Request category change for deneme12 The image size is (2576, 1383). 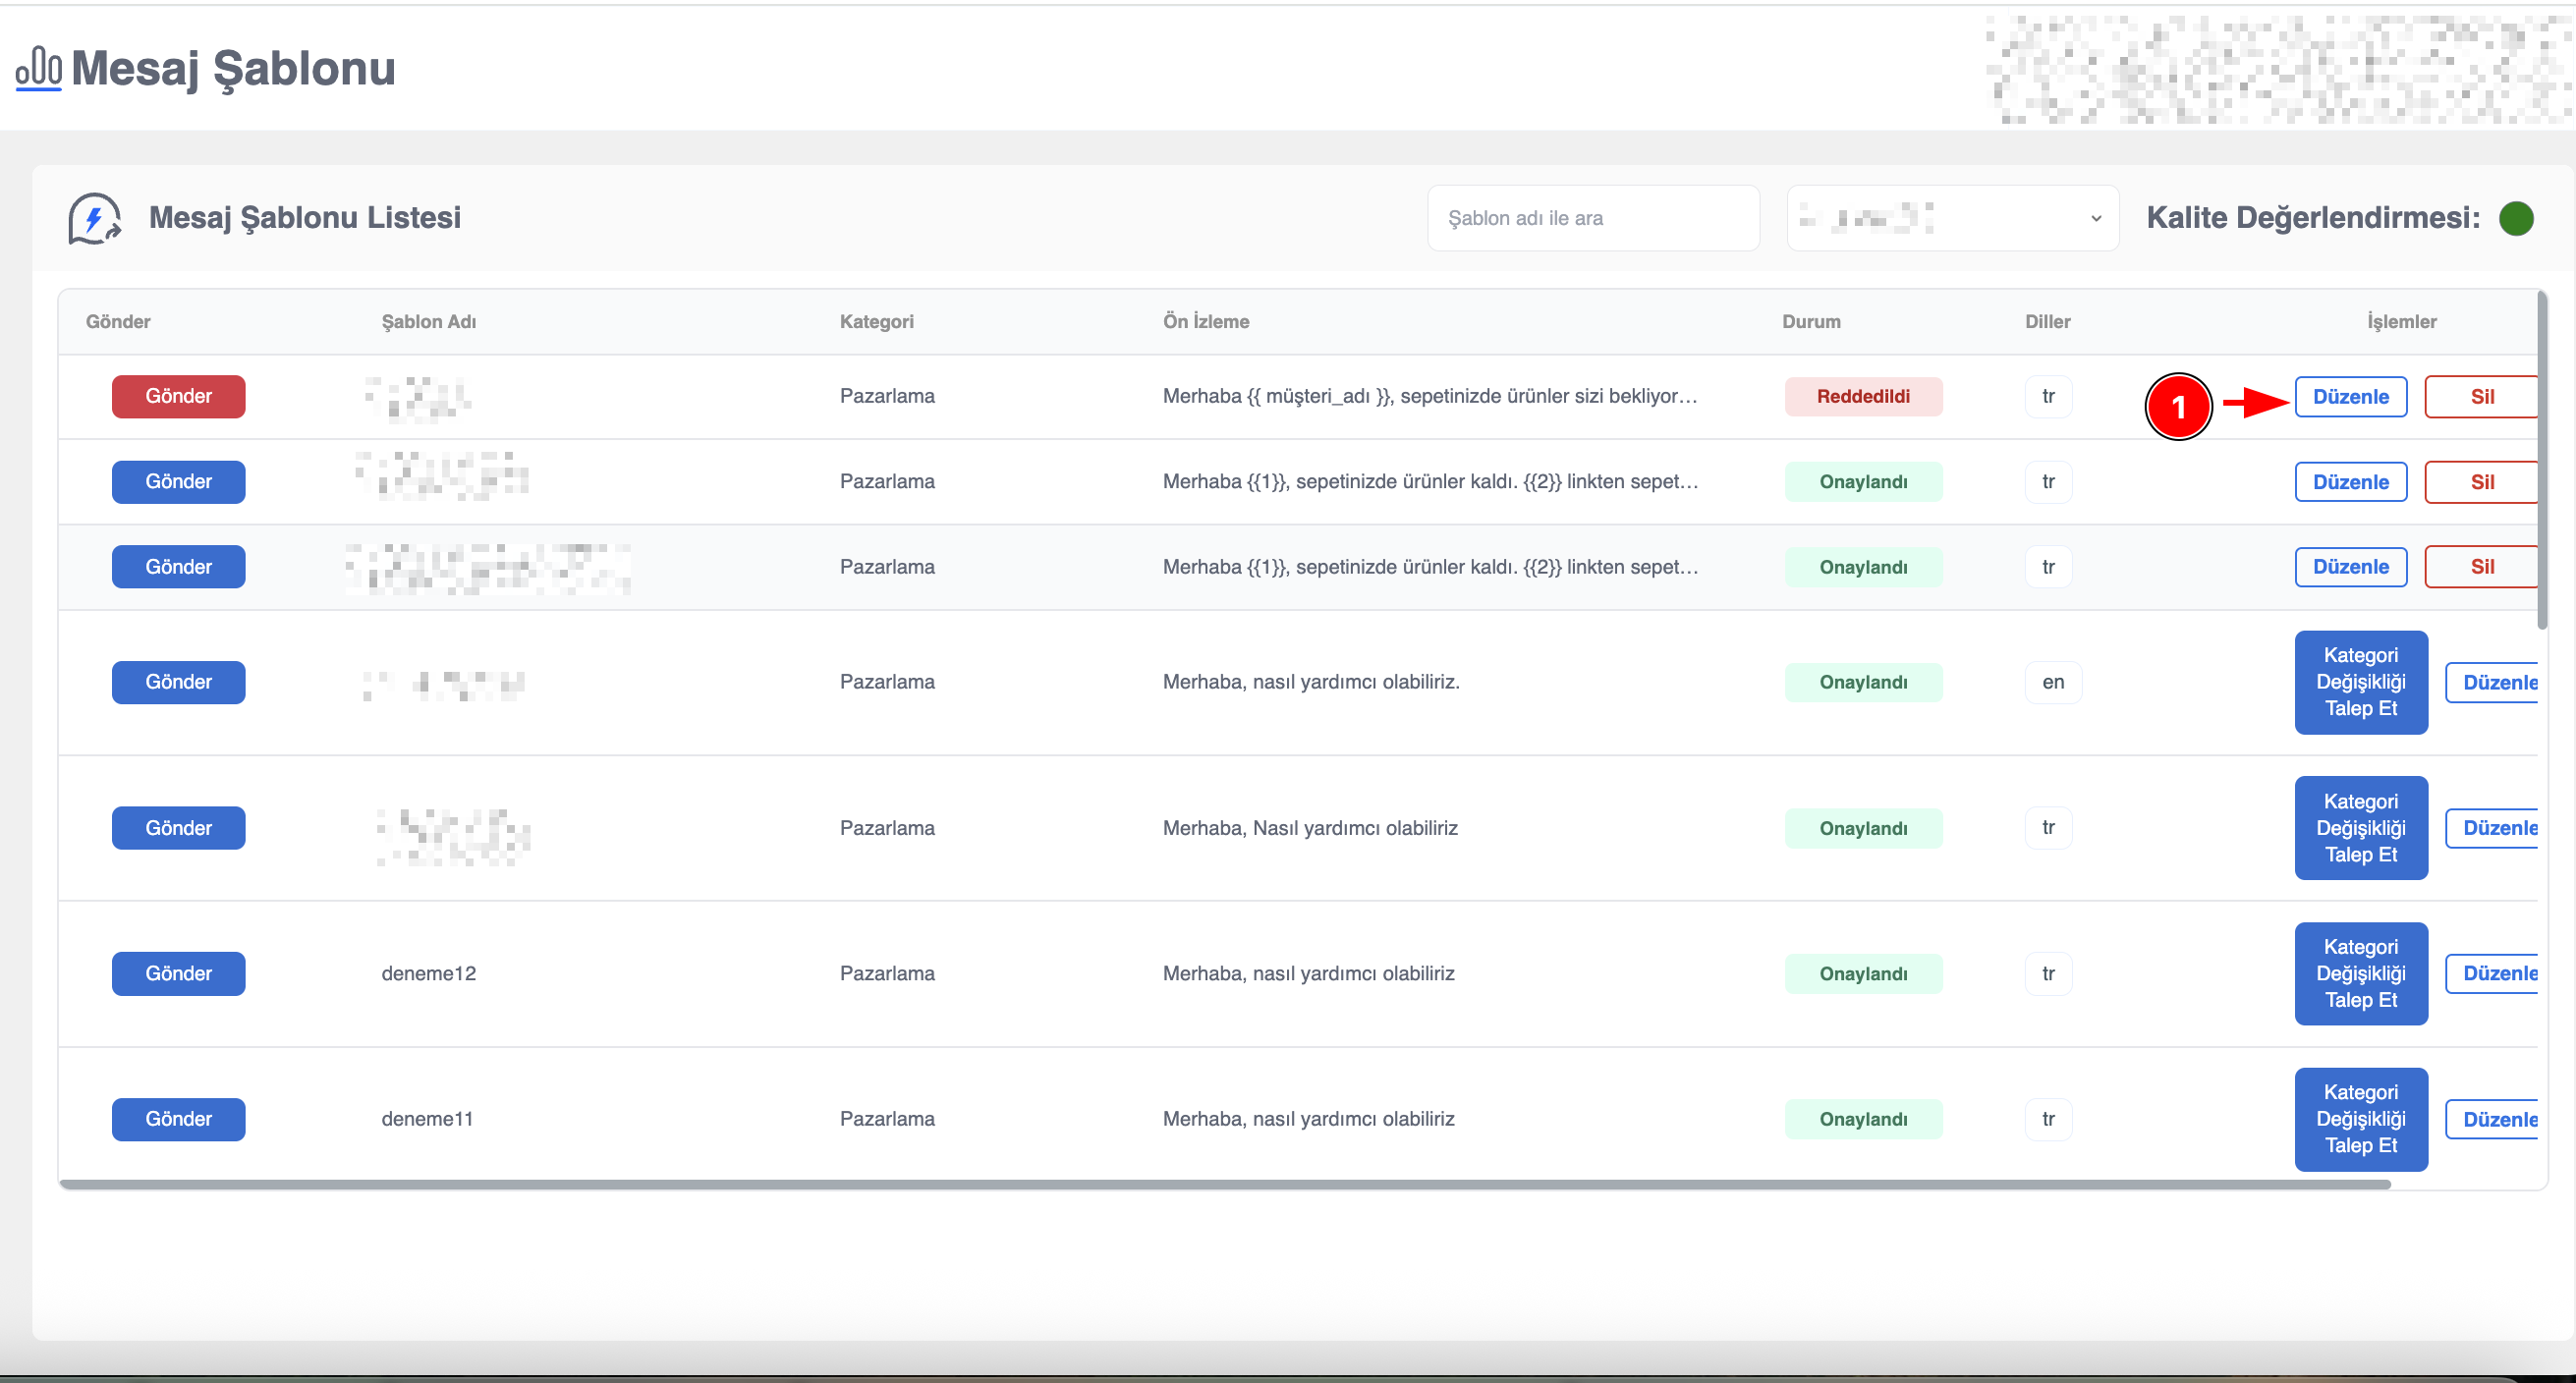(x=2359, y=973)
